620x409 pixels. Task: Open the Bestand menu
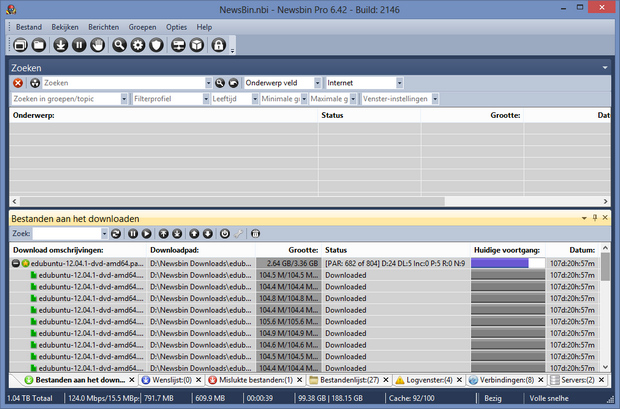pos(29,27)
